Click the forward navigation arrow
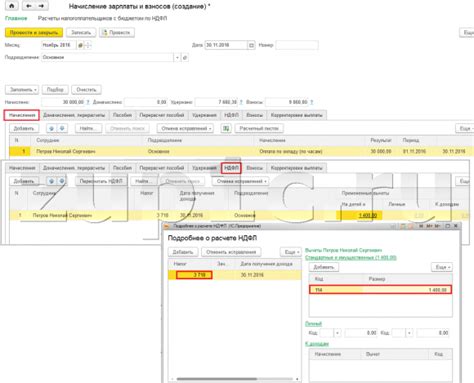This screenshot has height=383, width=474. [x=41, y=6]
